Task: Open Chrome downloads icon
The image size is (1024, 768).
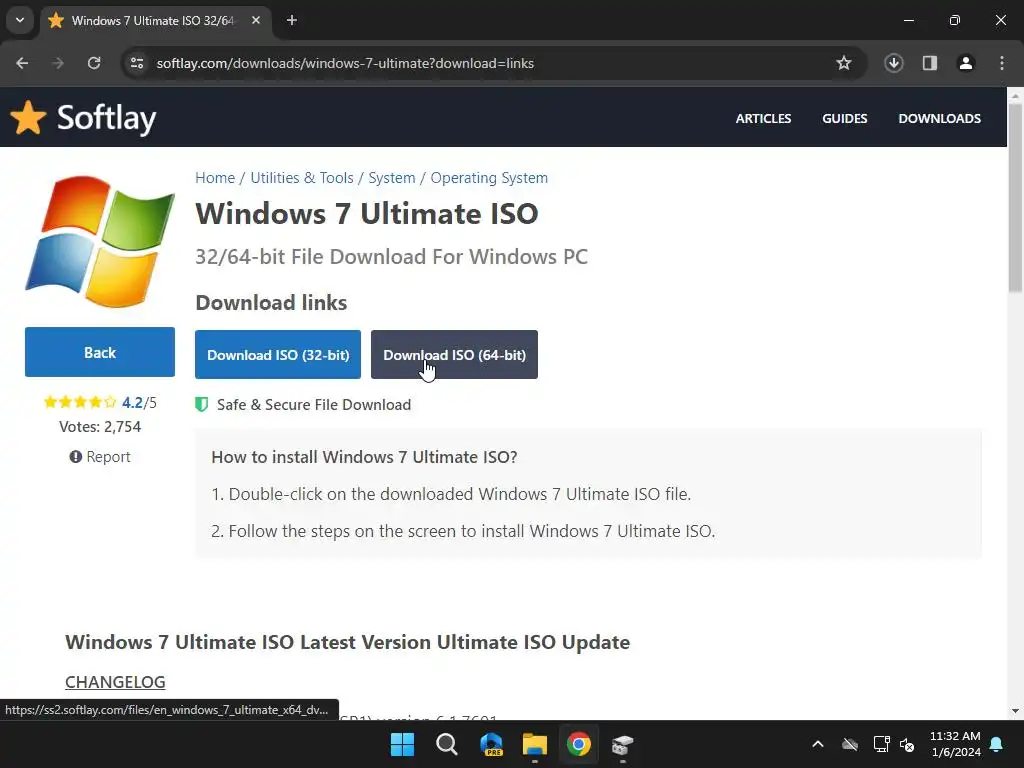Action: click(893, 63)
